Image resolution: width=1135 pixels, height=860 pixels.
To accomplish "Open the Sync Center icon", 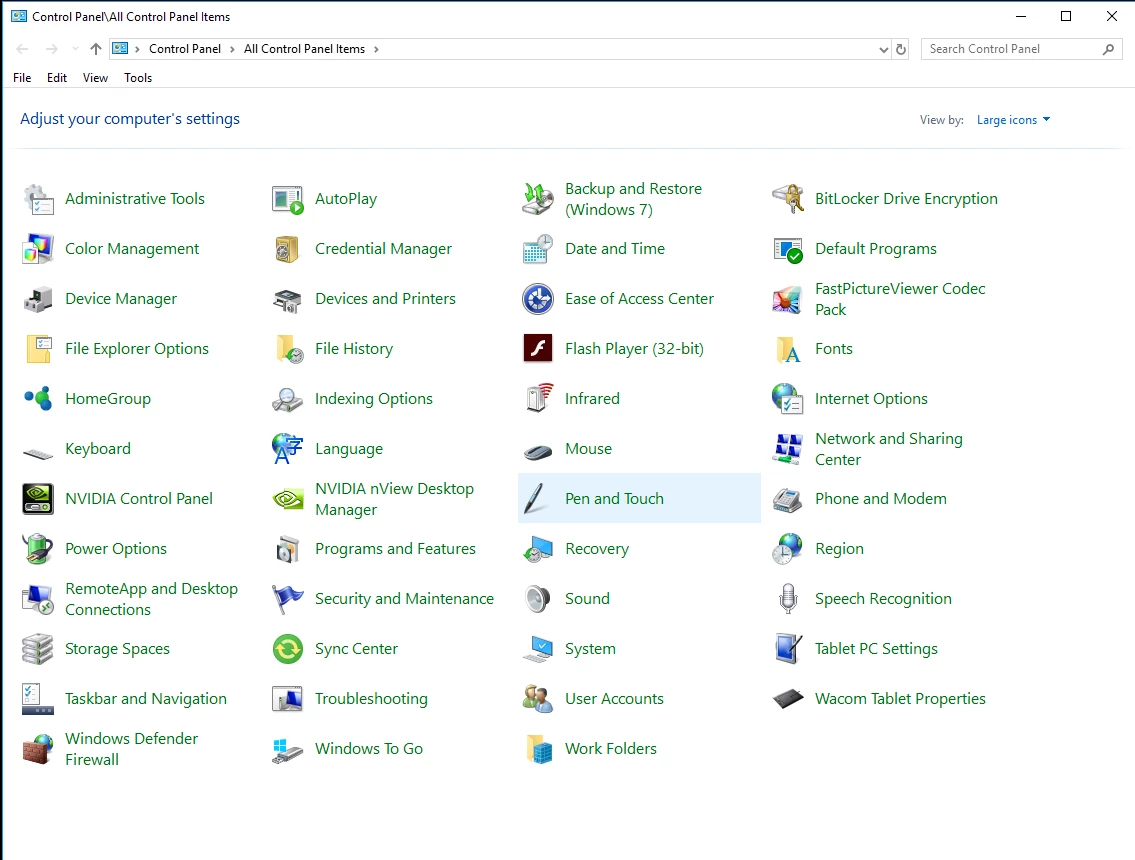I will tap(287, 649).
